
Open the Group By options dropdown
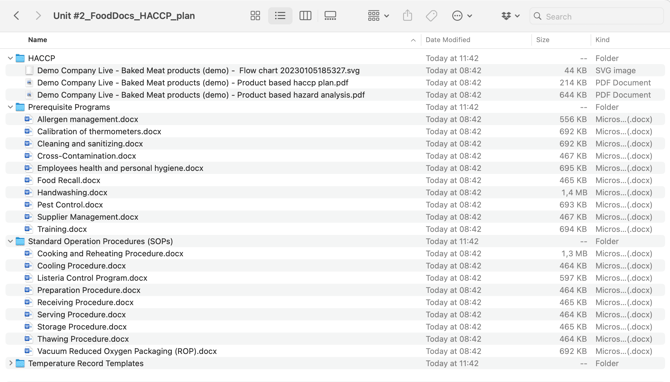point(378,16)
